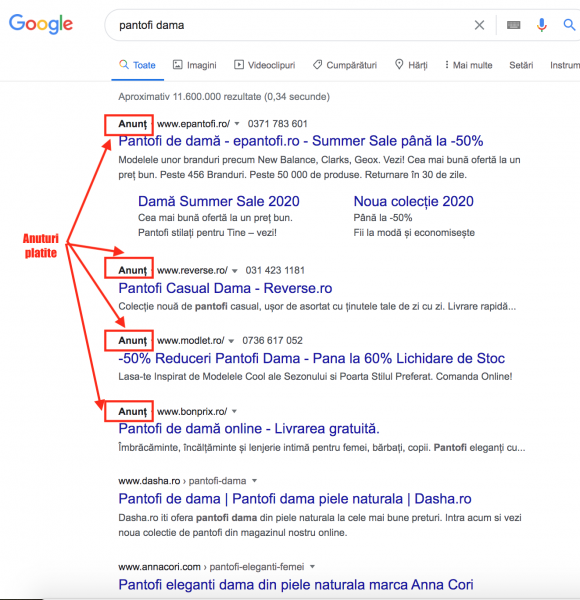The width and height of the screenshot is (580, 600).
Task: Open the on-screen keyboard icon
Action: point(513,25)
